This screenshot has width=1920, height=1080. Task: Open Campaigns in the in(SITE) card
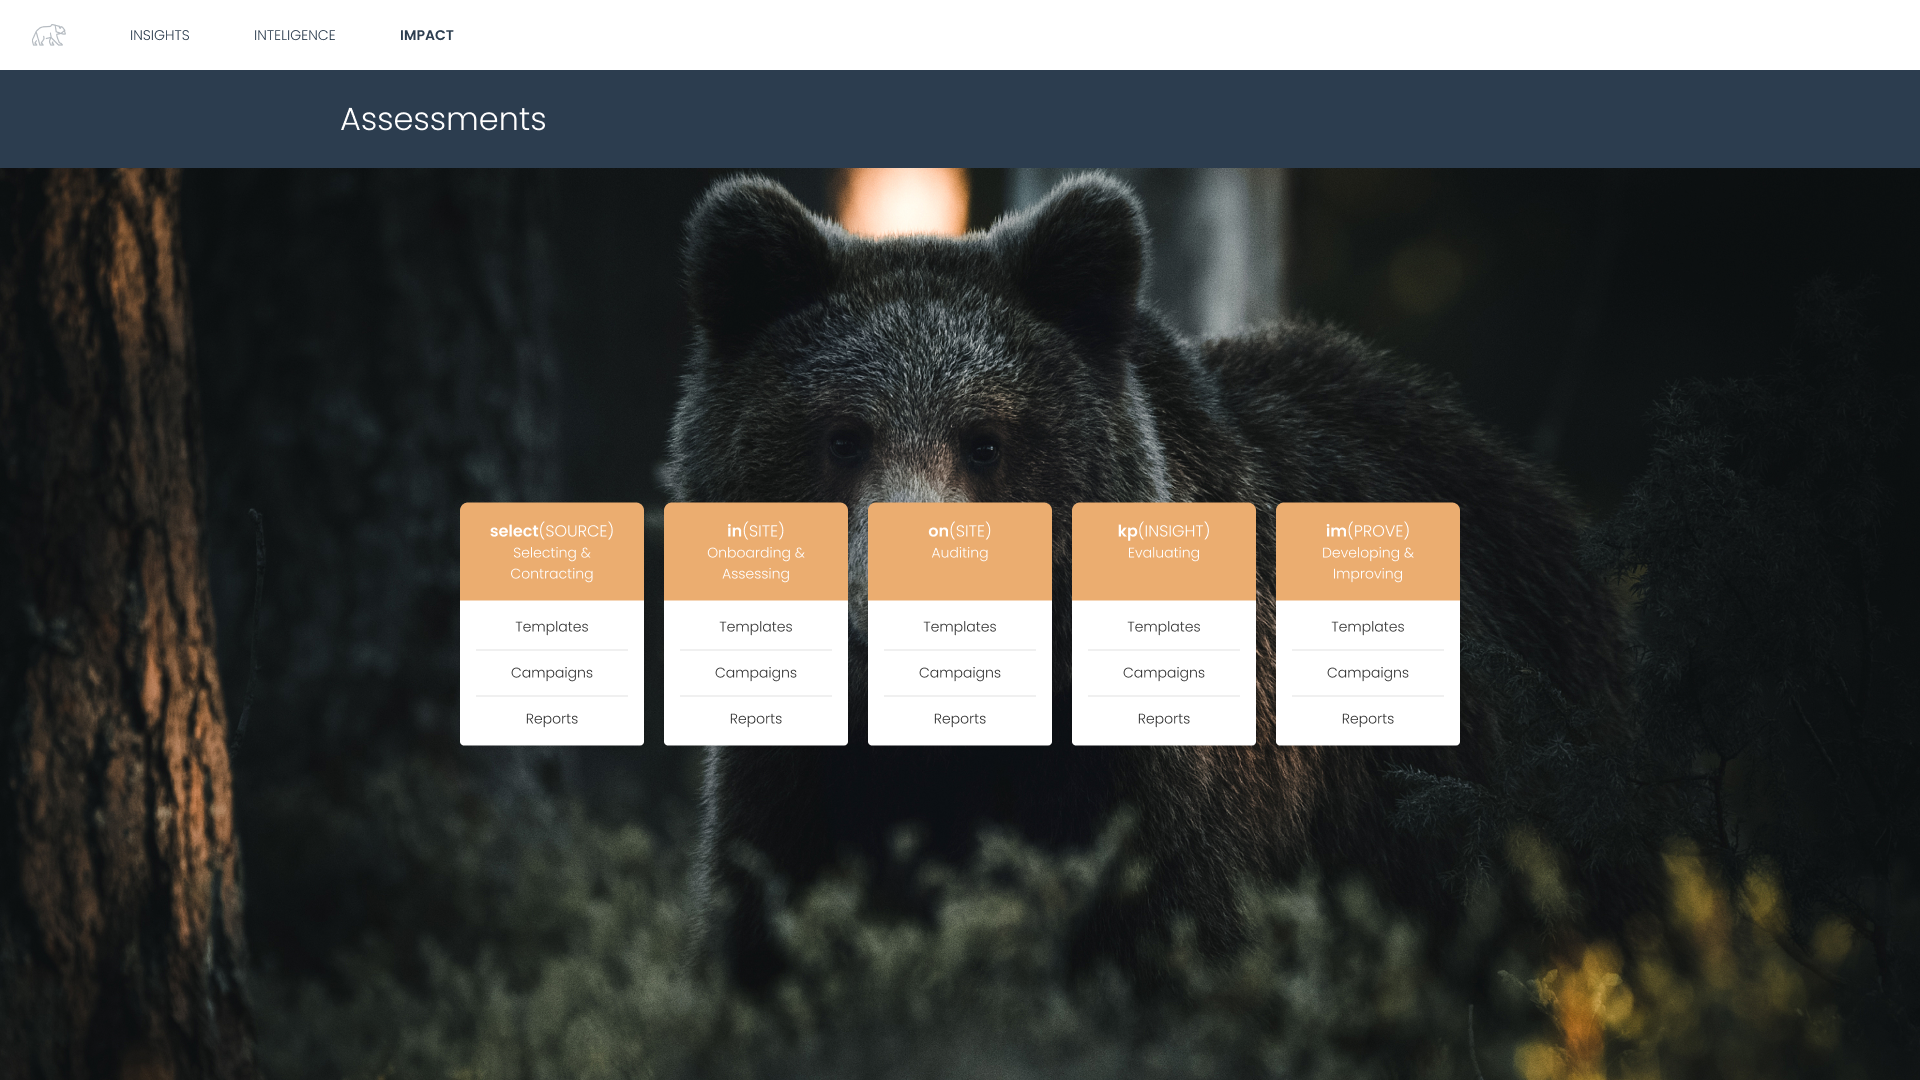point(755,672)
